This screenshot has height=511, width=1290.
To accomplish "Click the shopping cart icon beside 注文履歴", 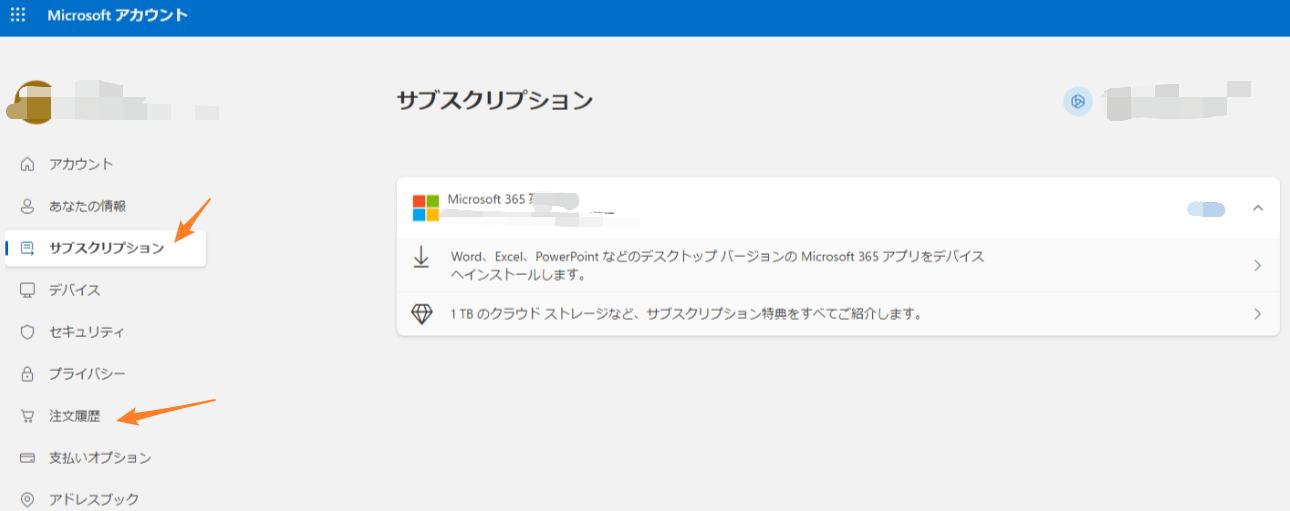I will coord(28,416).
